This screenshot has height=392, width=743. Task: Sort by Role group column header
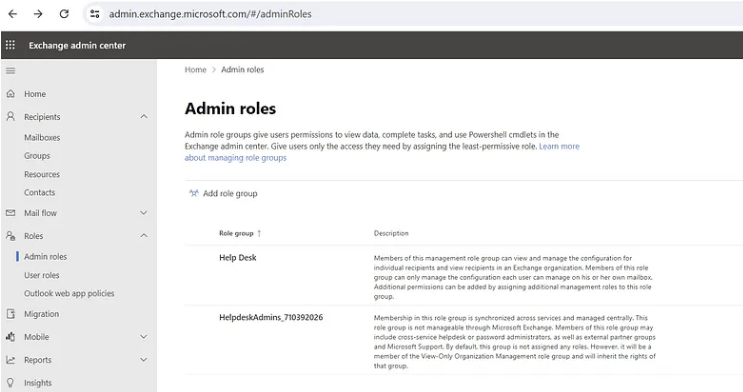[236, 233]
